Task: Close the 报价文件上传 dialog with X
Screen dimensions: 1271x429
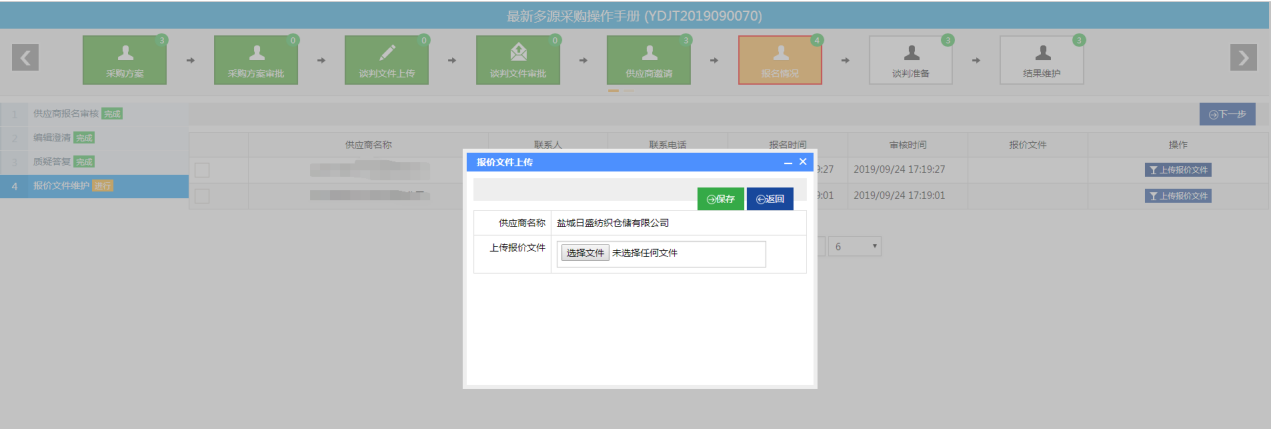Action: tap(802, 162)
